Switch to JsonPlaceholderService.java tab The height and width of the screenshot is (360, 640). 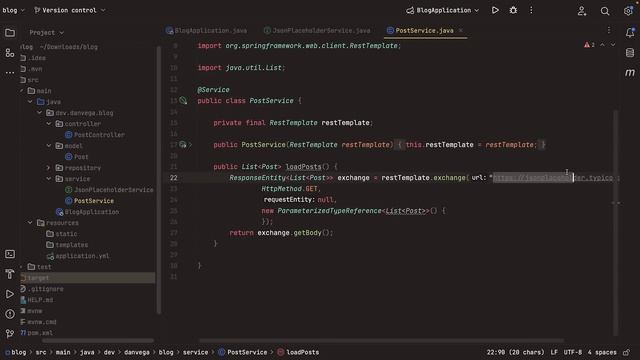pyautogui.click(x=317, y=31)
